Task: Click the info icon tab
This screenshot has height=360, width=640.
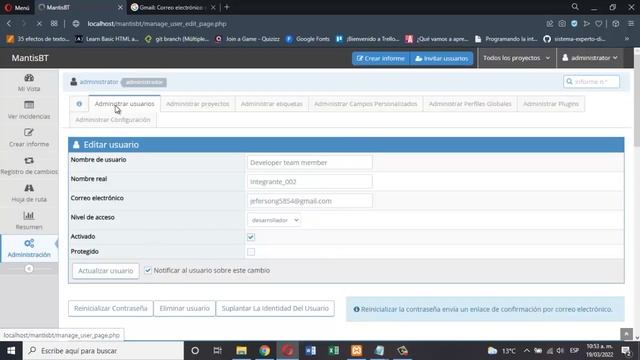Action: tap(79, 104)
